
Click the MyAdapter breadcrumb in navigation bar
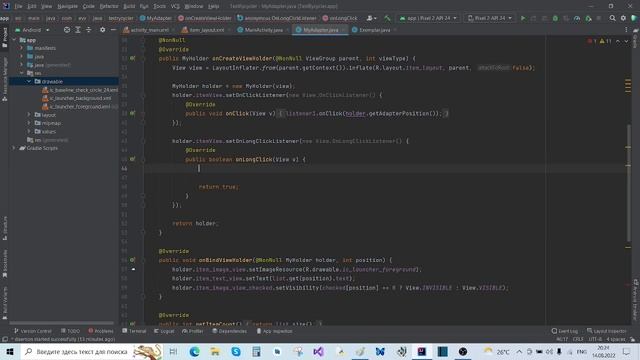[x=156, y=18]
